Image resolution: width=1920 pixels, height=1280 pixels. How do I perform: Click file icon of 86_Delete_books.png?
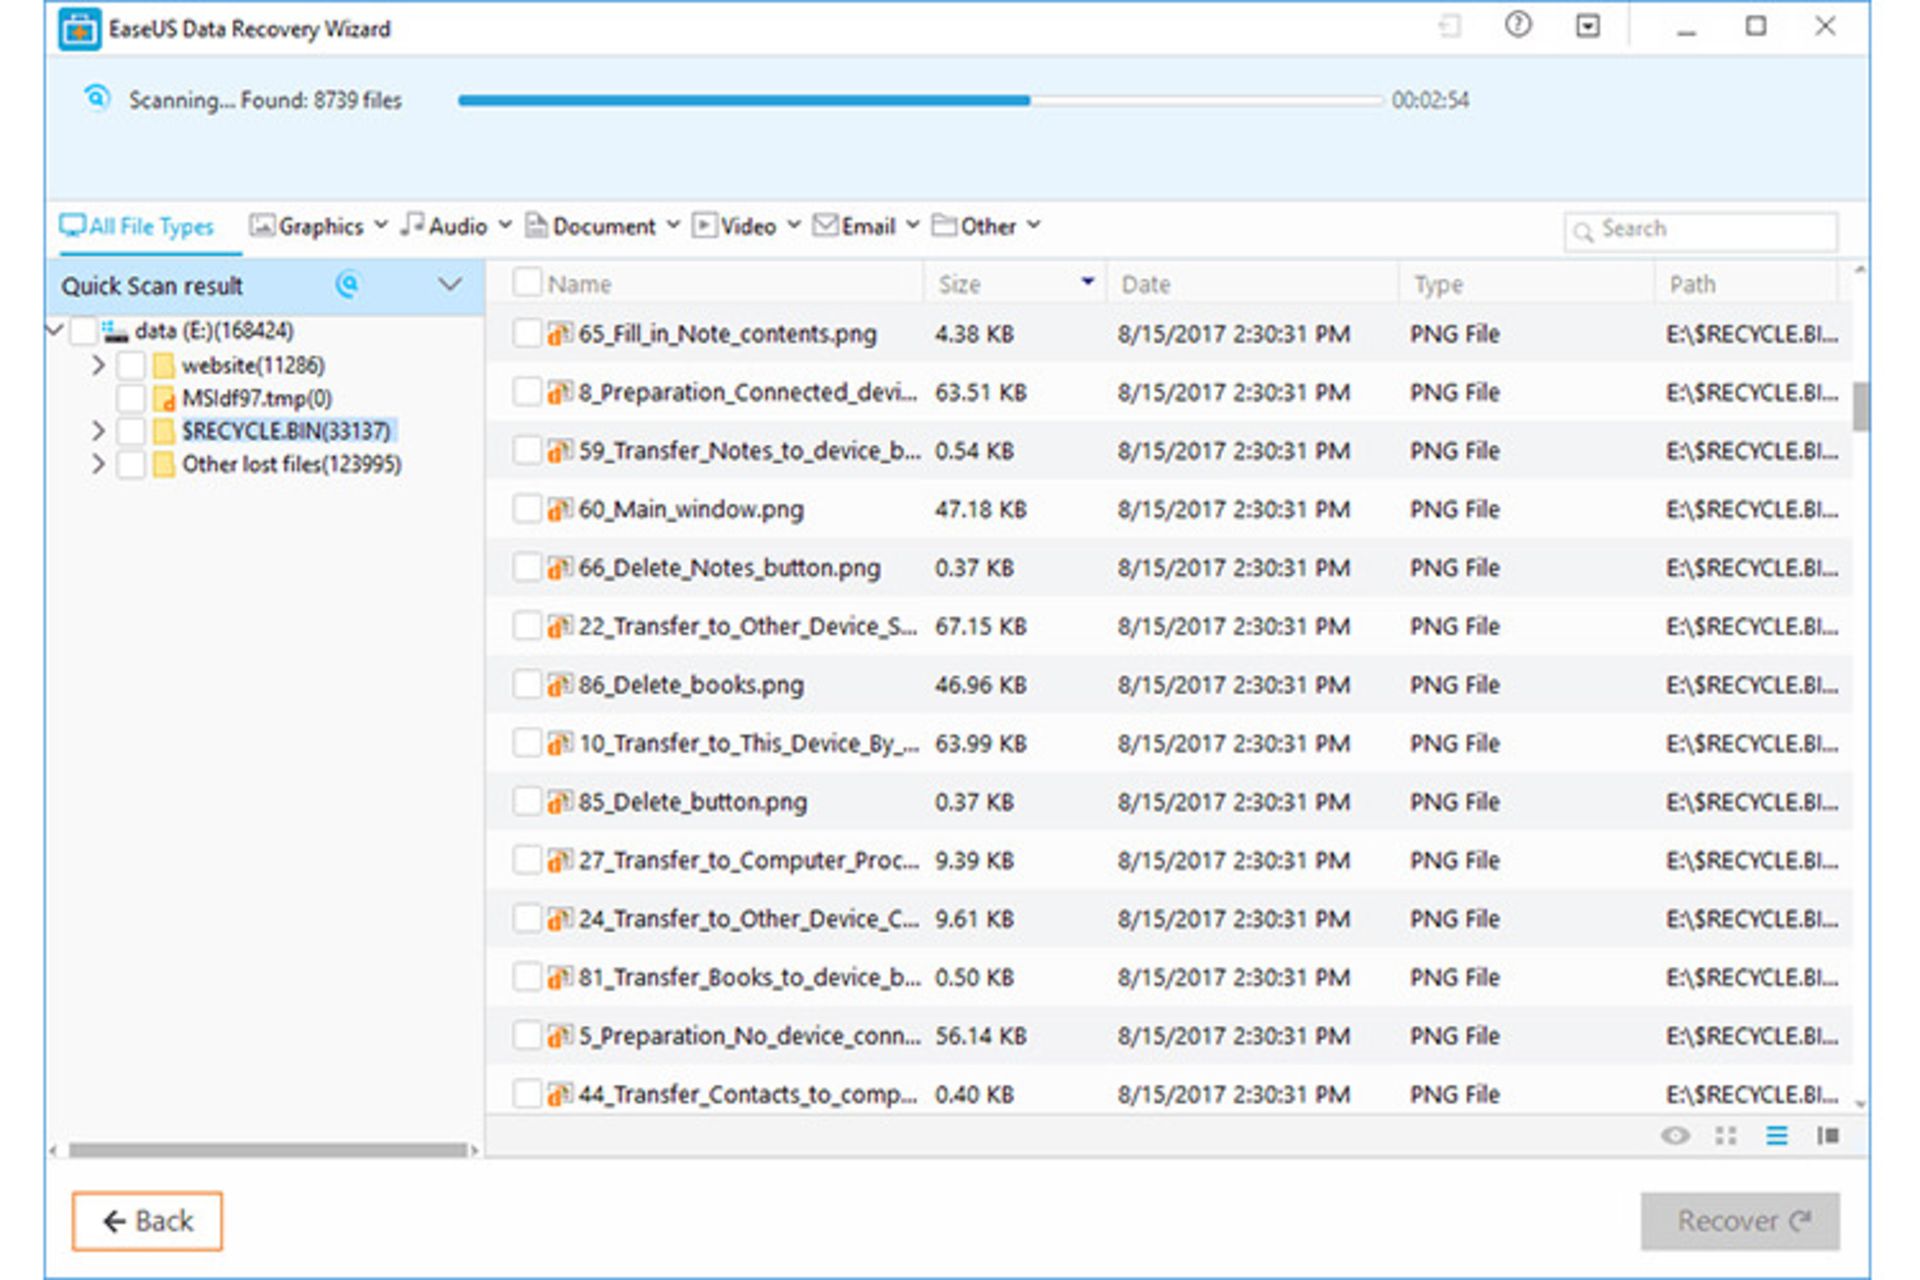(560, 684)
